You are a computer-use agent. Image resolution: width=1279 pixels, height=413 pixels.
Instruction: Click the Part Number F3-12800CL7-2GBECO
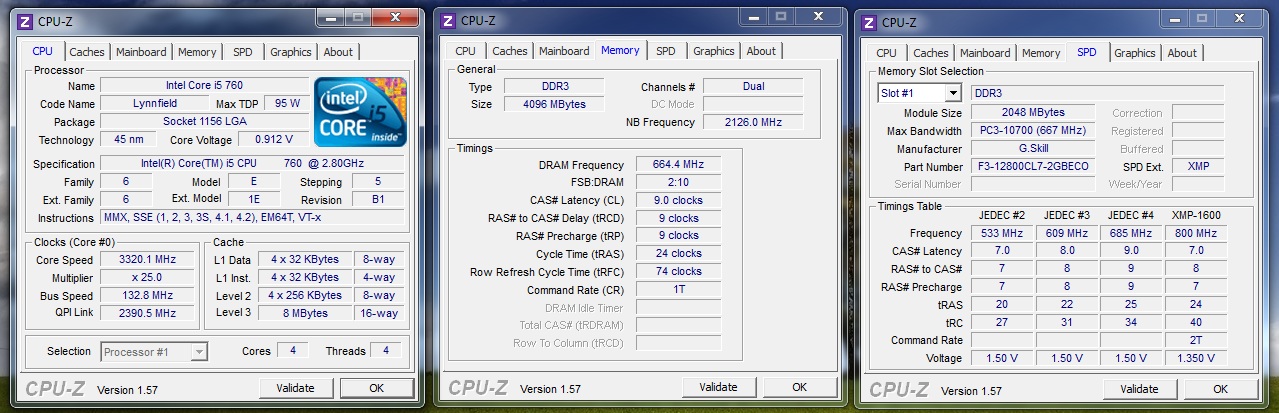pyautogui.click(x=1033, y=166)
